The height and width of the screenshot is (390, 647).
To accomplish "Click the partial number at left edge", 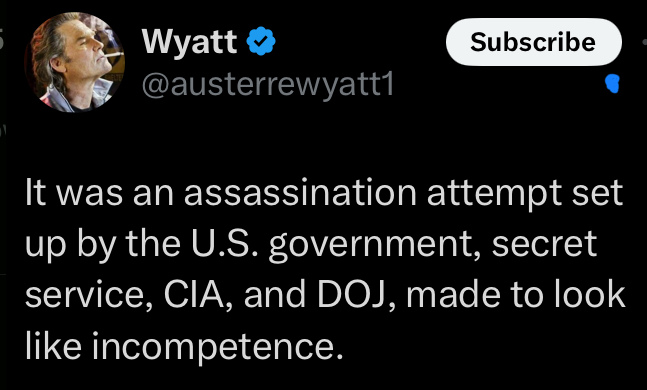I will (2, 41).
